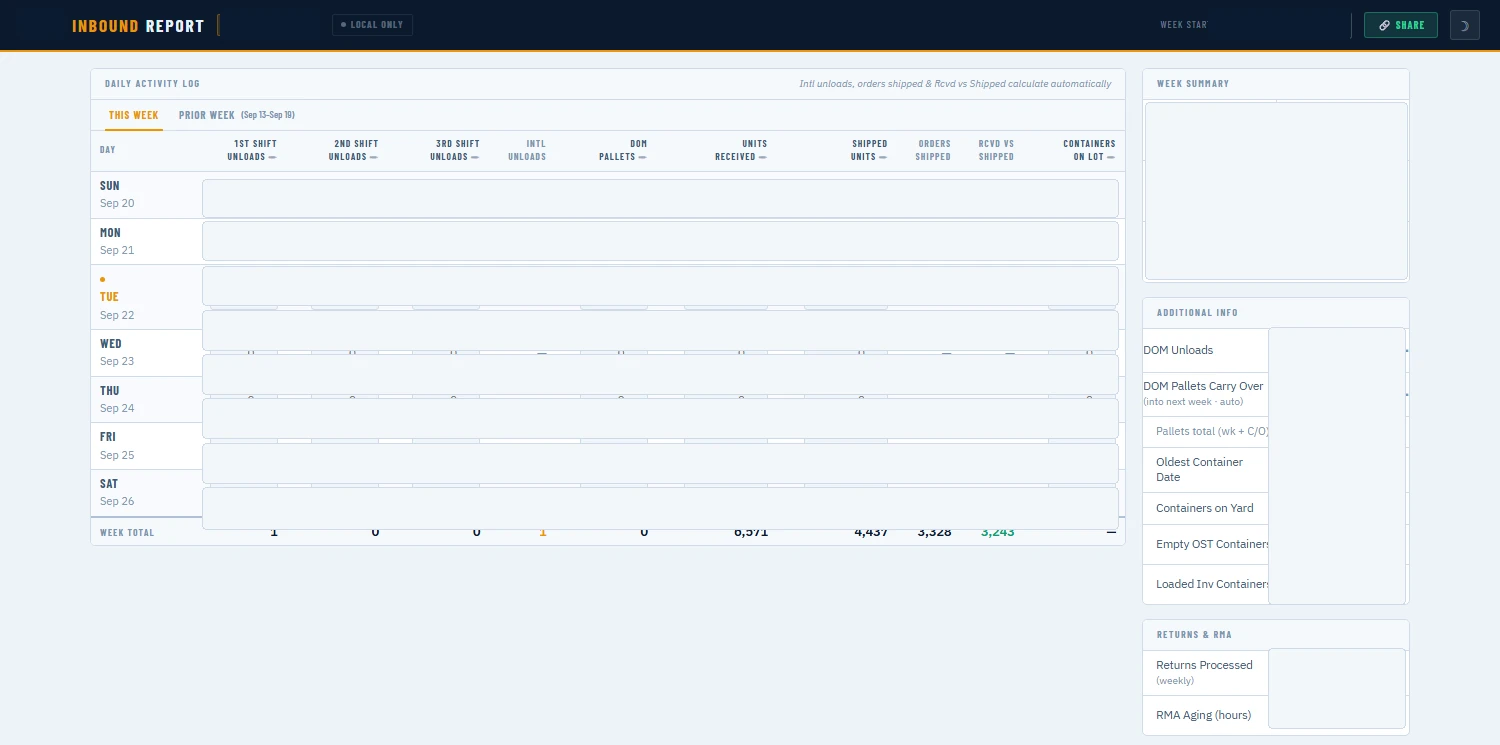Image resolution: width=1500 pixels, height=745 pixels.
Task: Click the Day column header
Action: pos(108,150)
